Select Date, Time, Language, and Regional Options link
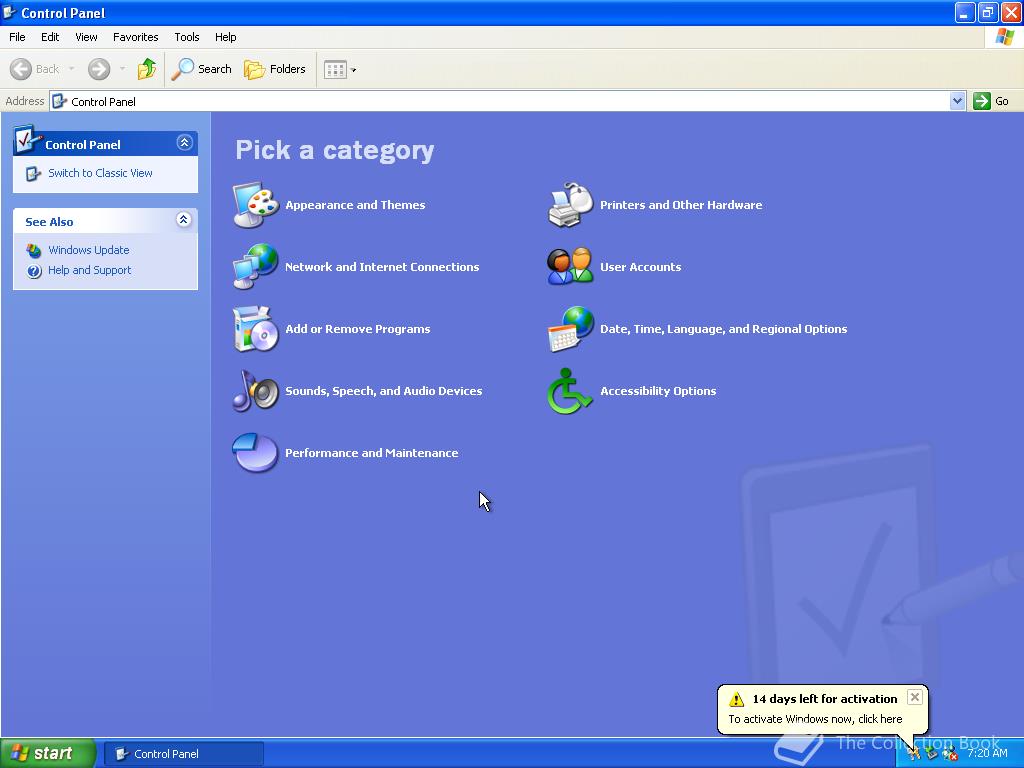The width and height of the screenshot is (1024, 768). [724, 329]
